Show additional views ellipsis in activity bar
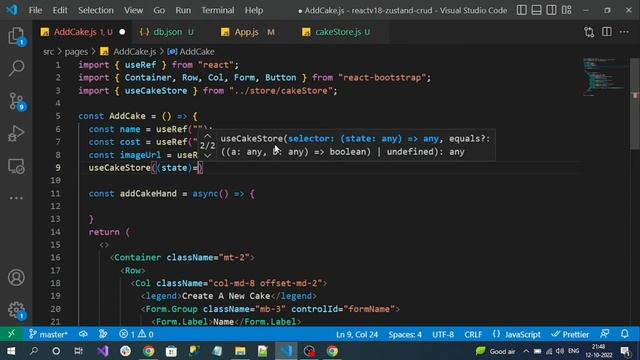The image size is (640, 360). pos(16,198)
